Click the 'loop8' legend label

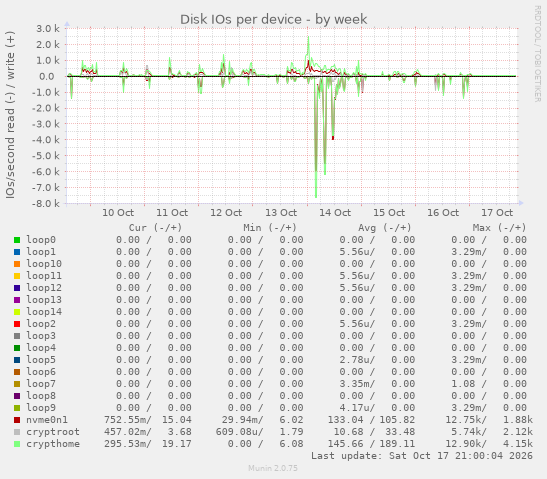pos(41,396)
